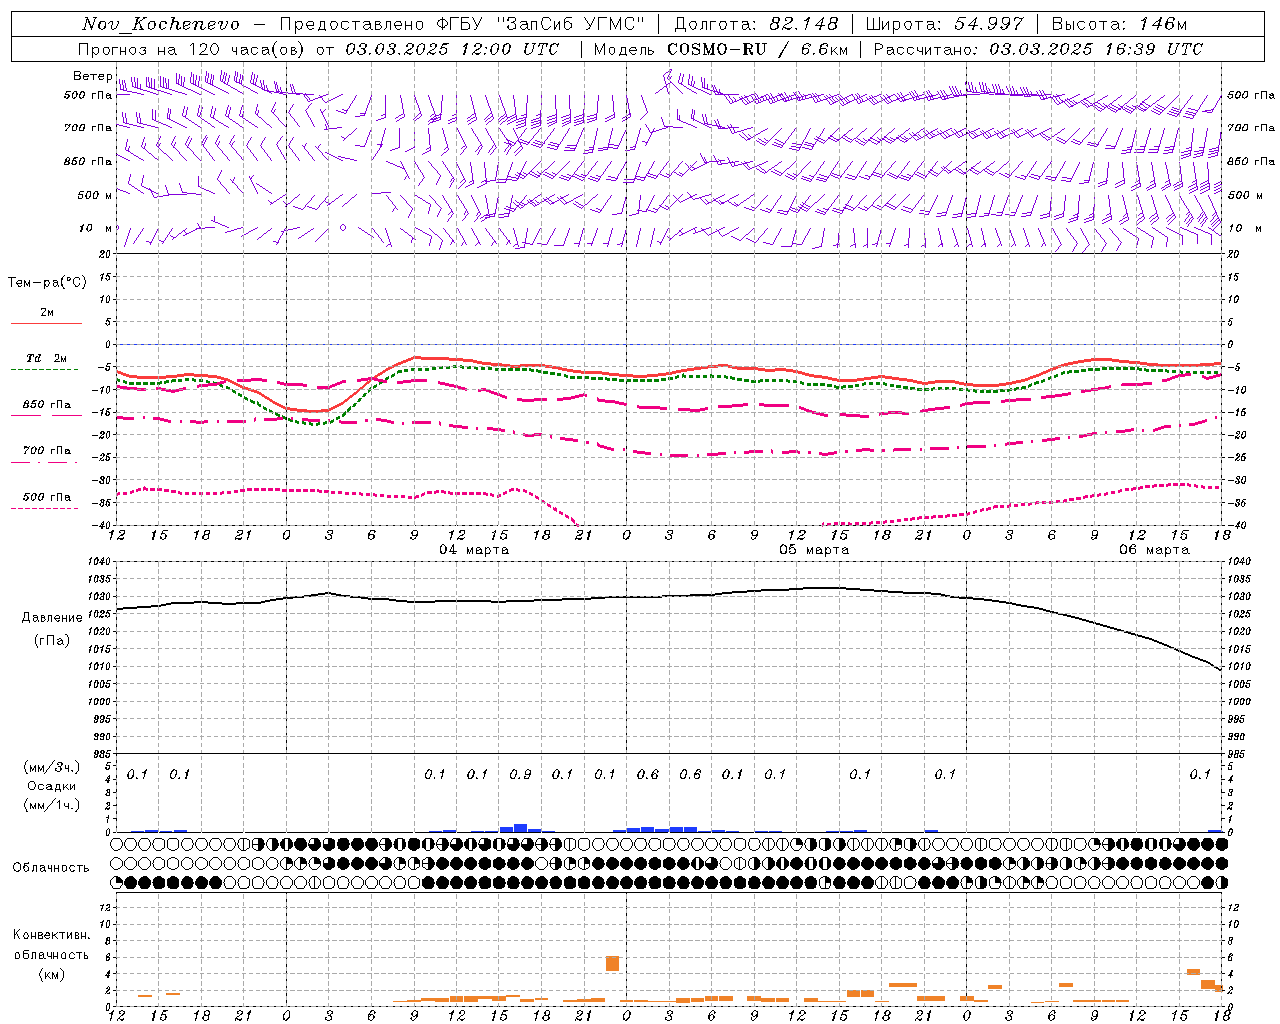Click the Тем-ра(°C) axis title

(47, 283)
